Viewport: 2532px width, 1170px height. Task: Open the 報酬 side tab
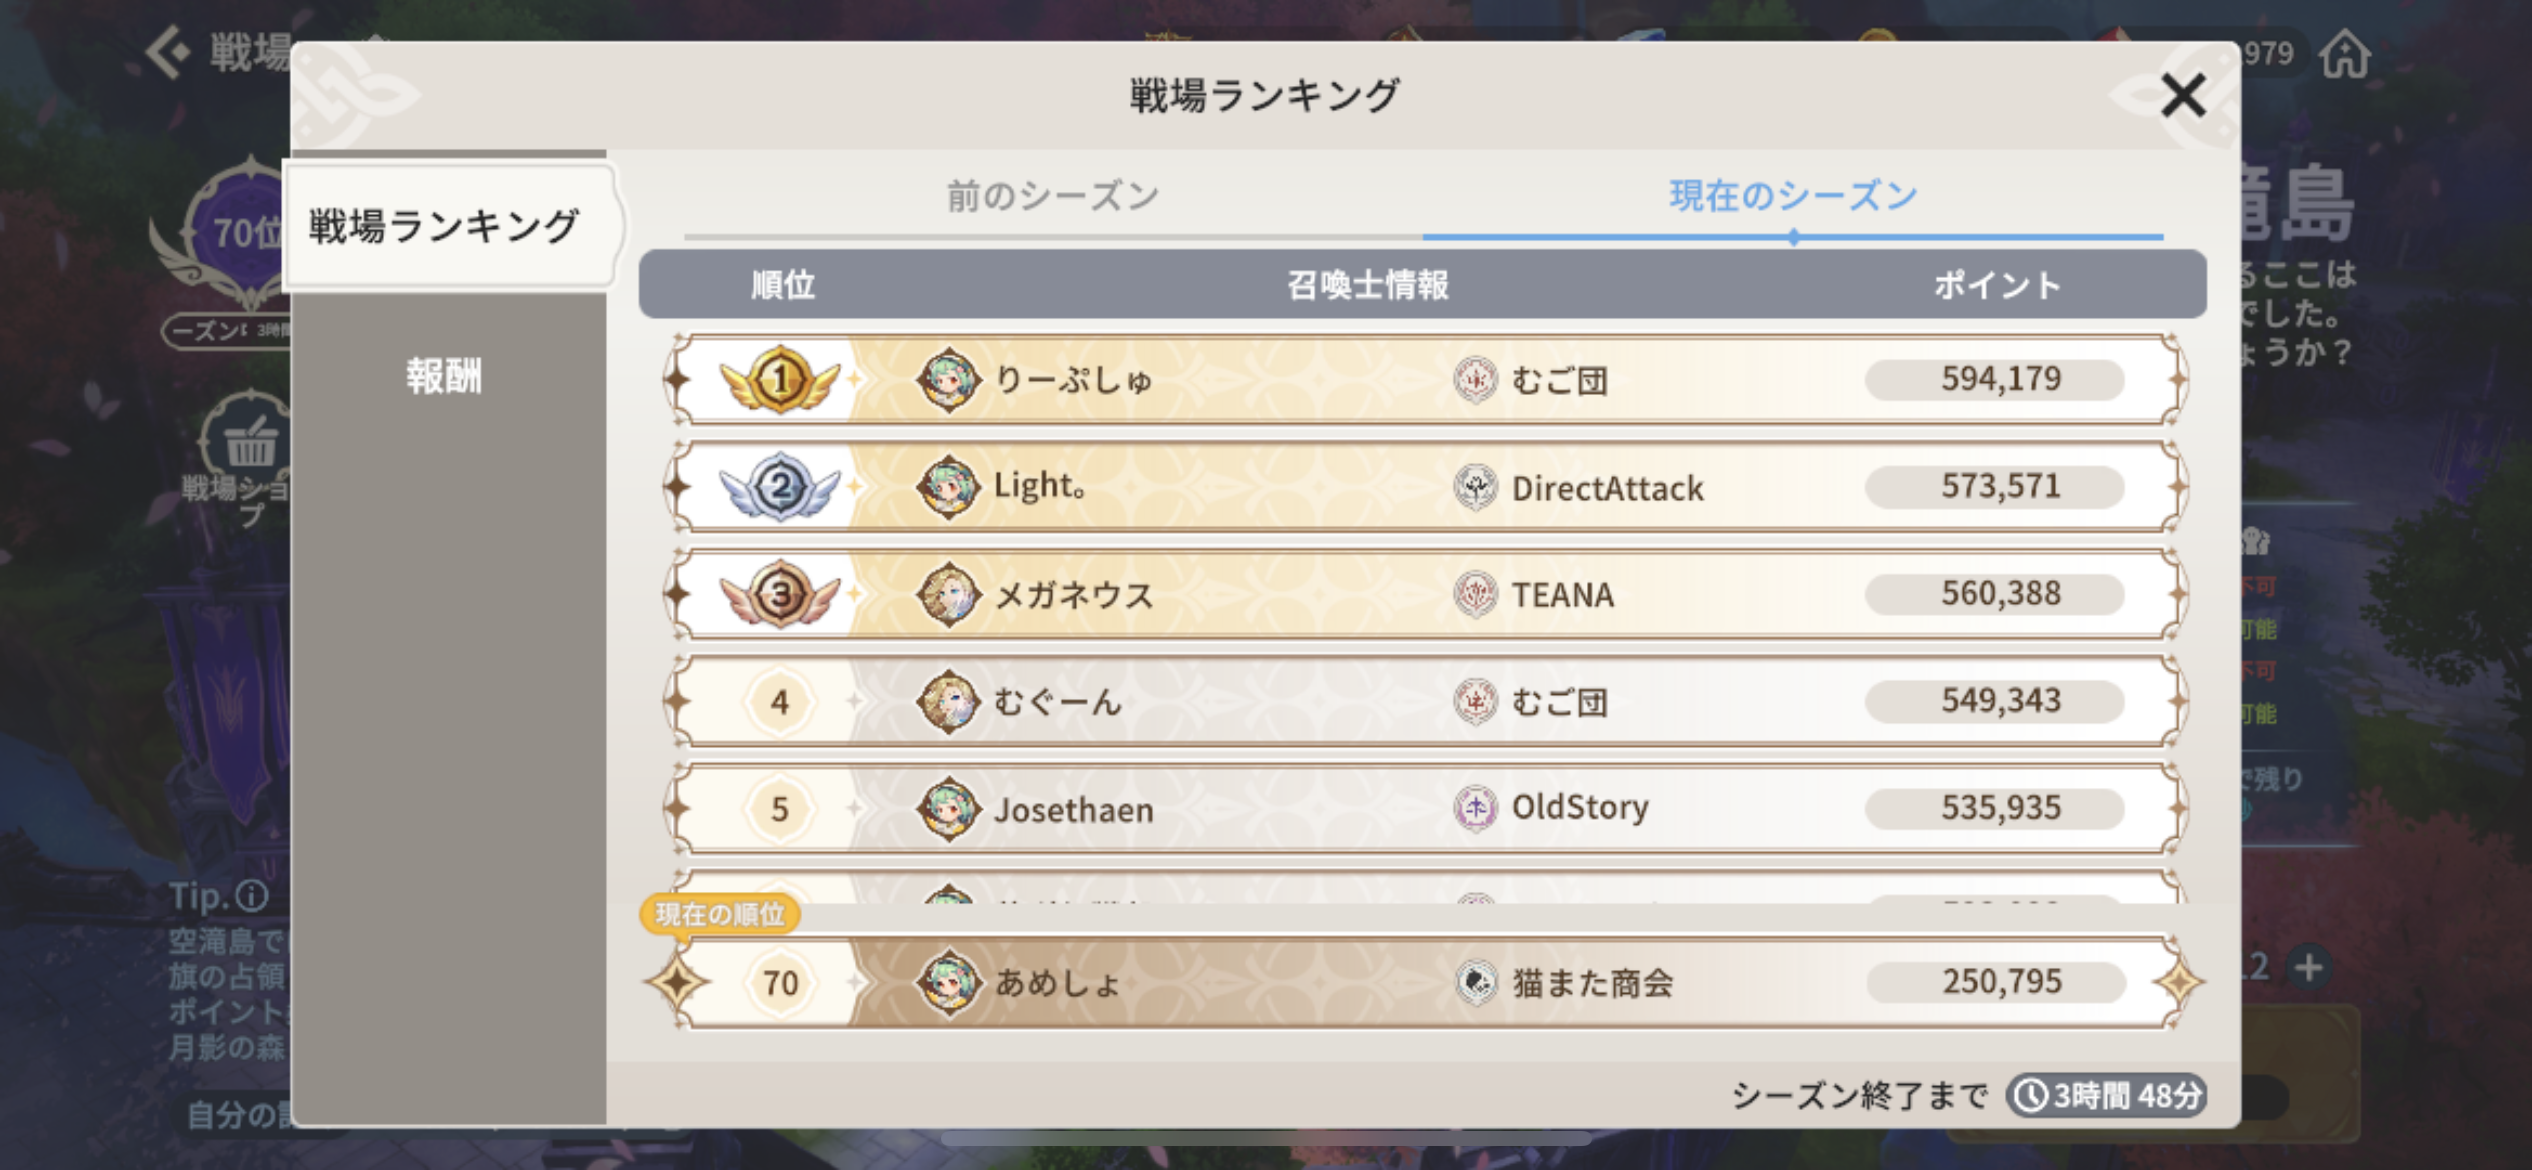pyautogui.click(x=445, y=377)
